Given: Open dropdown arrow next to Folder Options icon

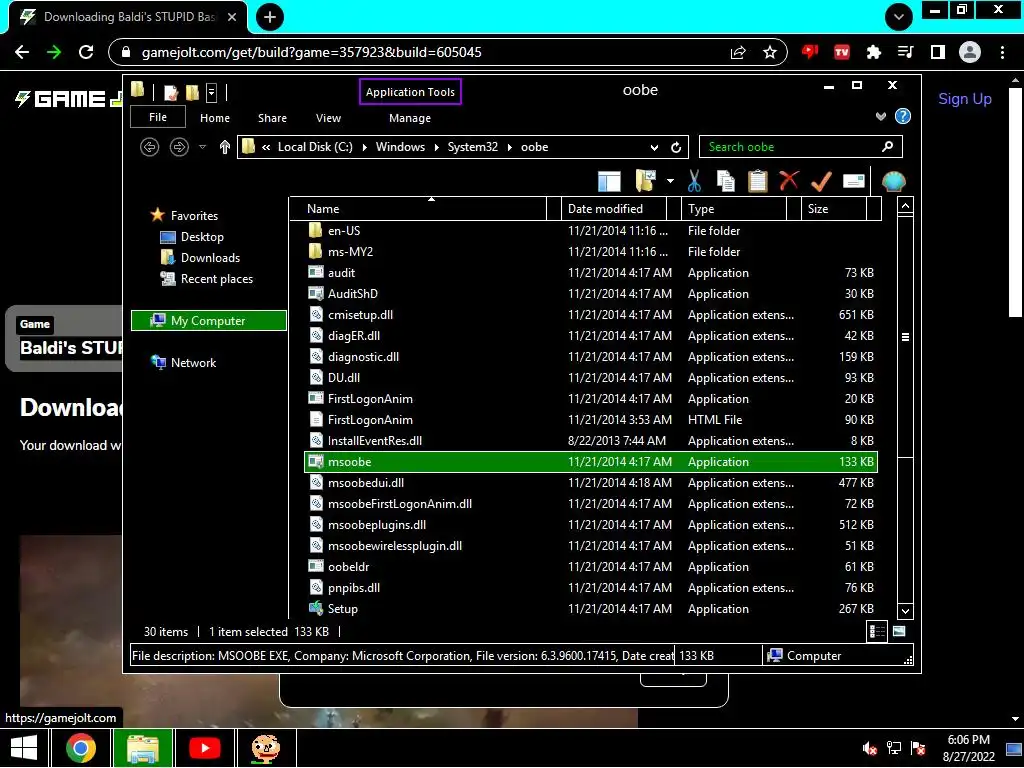Looking at the screenshot, I should click(x=670, y=181).
